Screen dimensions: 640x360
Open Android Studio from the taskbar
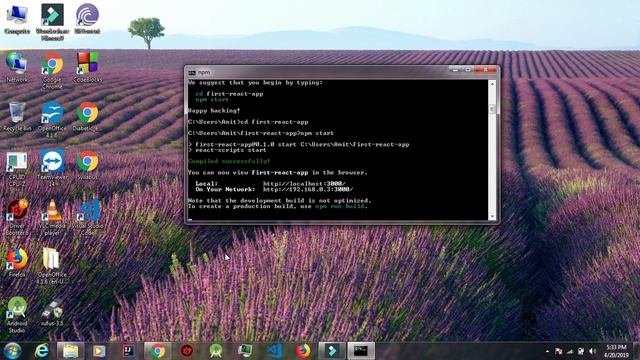216,351
